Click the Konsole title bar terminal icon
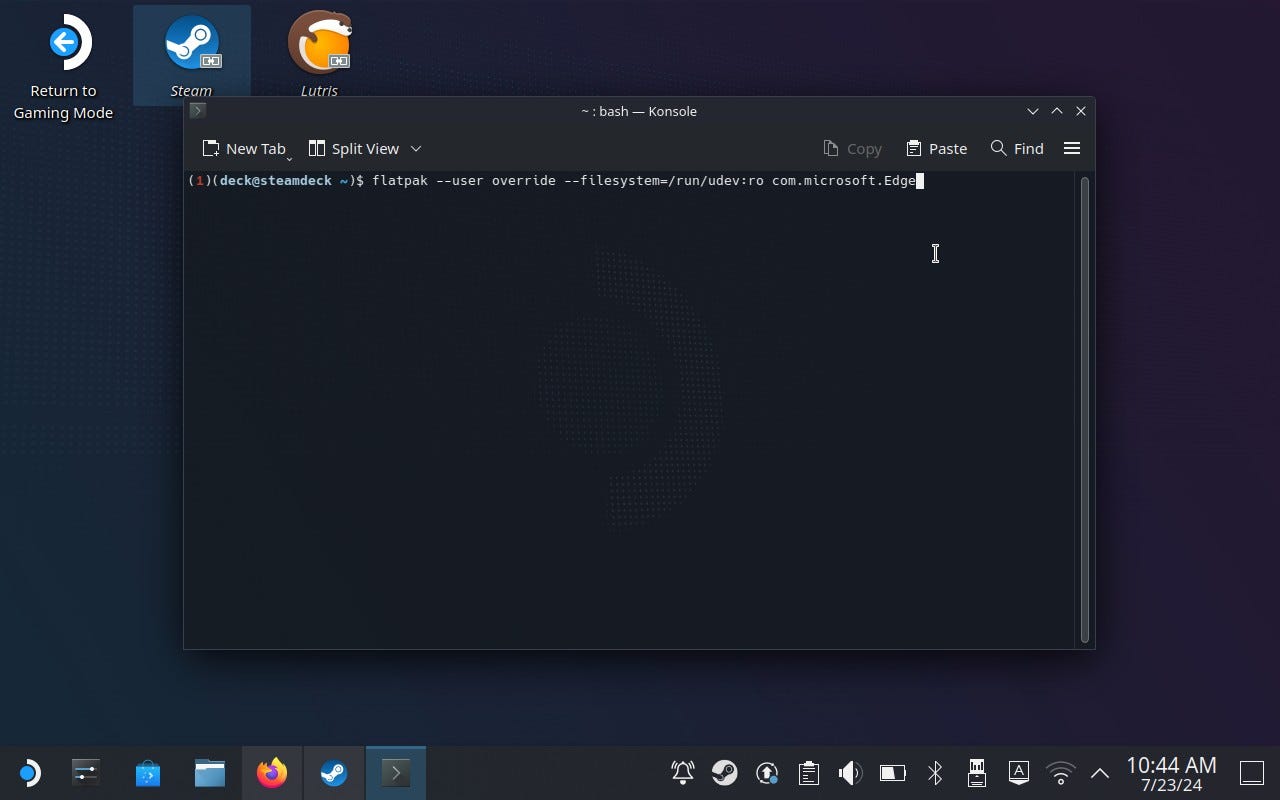The height and width of the screenshot is (800, 1280). pyautogui.click(x=198, y=111)
